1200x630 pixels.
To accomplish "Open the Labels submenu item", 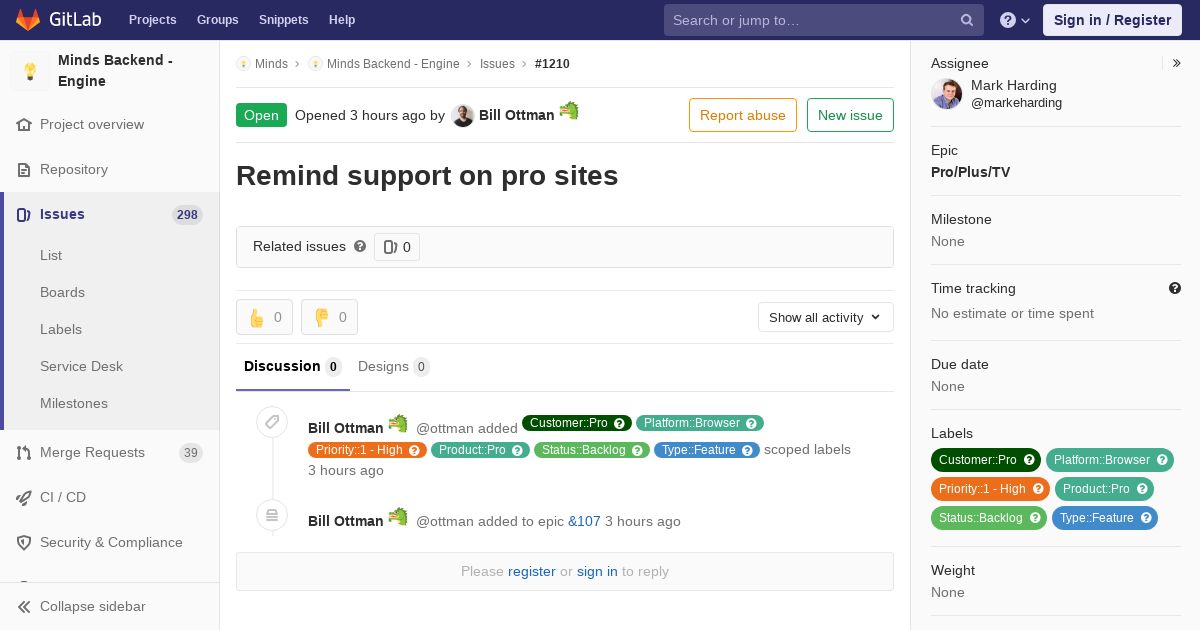I will pyautogui.click(x=61, y=329).
